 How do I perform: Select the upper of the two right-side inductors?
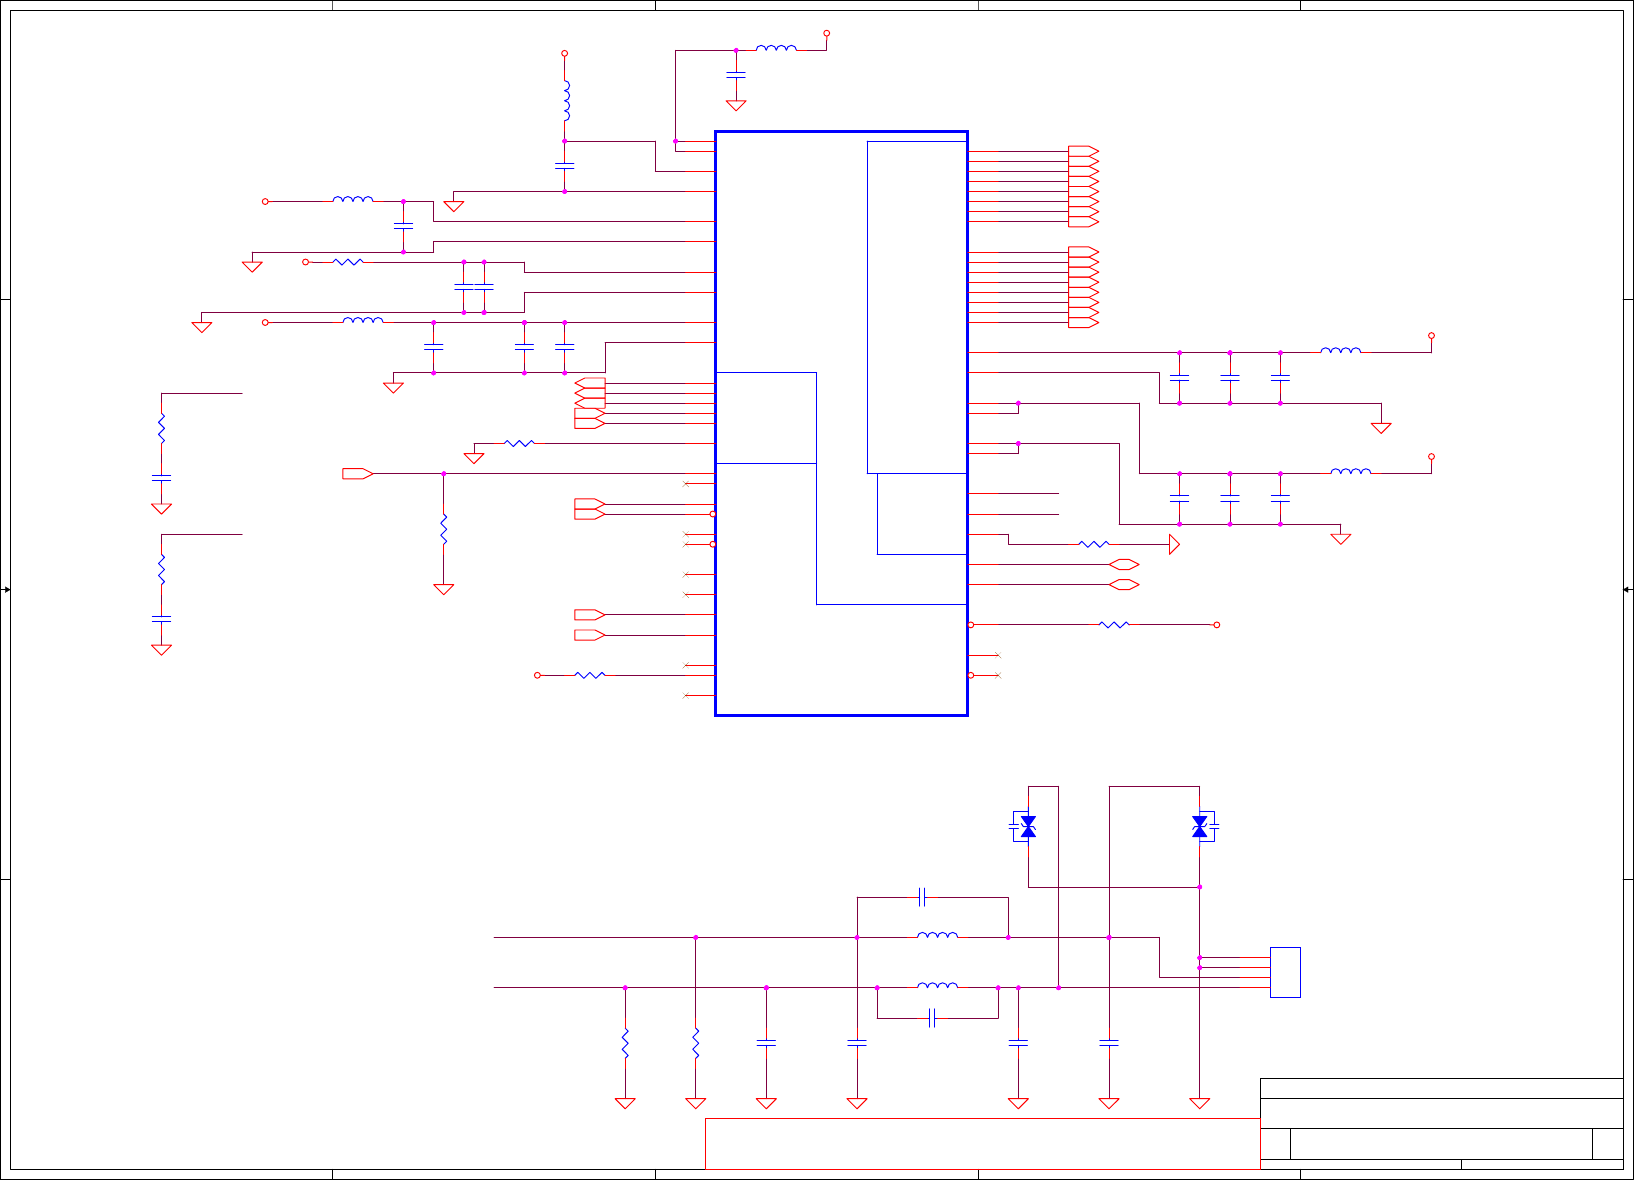point(1340,350)
